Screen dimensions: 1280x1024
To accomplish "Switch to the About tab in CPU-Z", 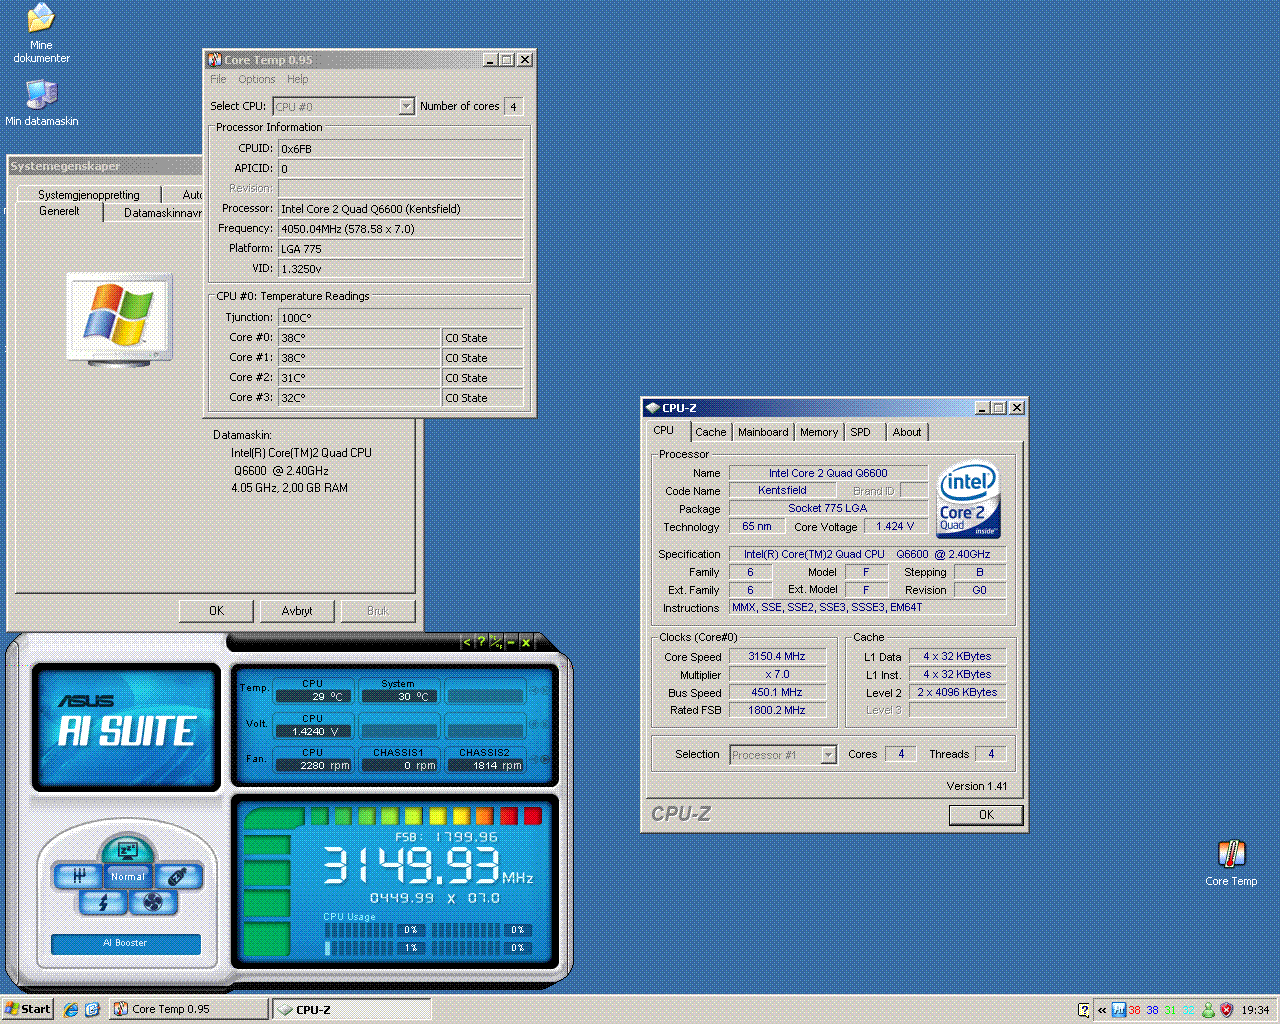I will [907, 432].
